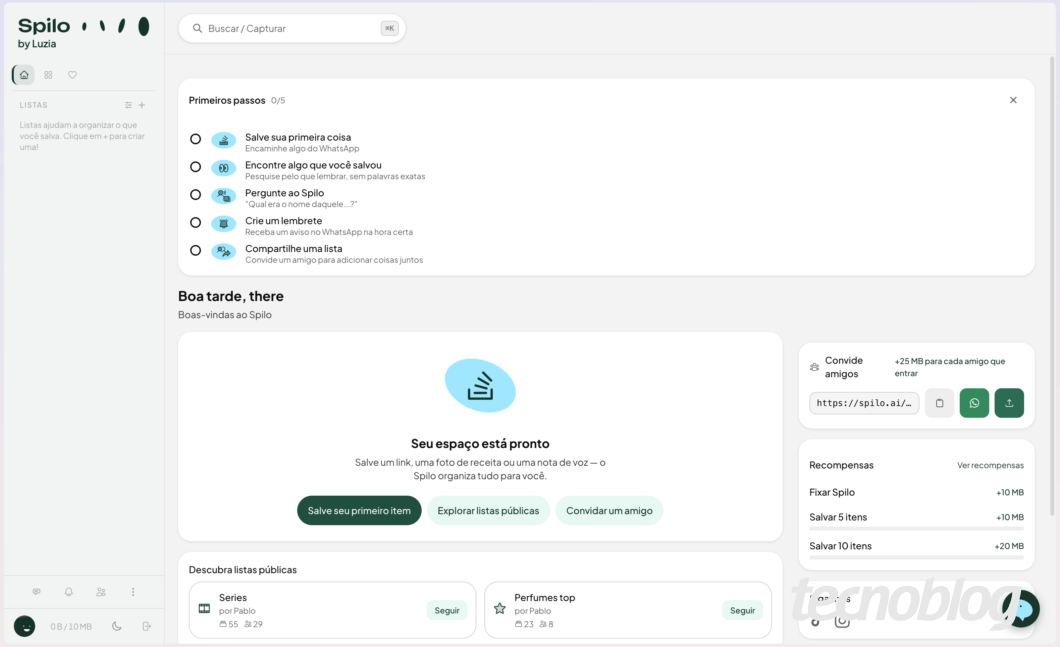Check the 'Encontre algo que você salvou' circle
The width and height of the screenshot is (1060, 647).
pos(195,167)
